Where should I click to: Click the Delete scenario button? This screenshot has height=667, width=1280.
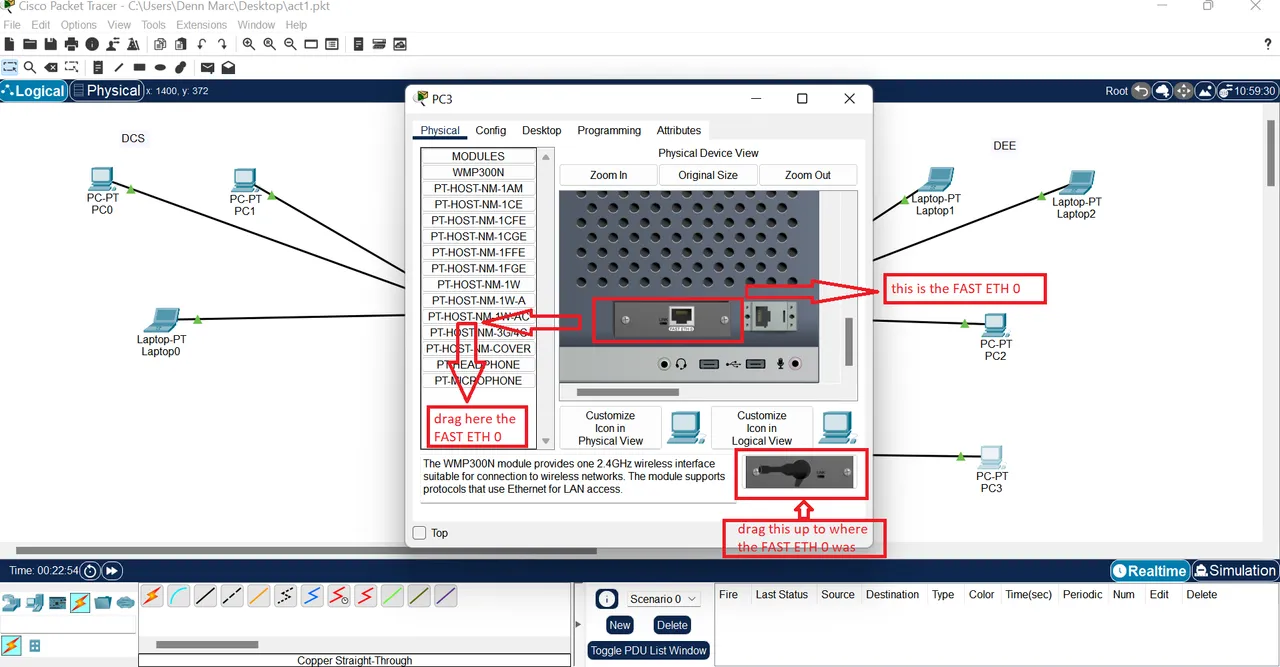[672, 625]
